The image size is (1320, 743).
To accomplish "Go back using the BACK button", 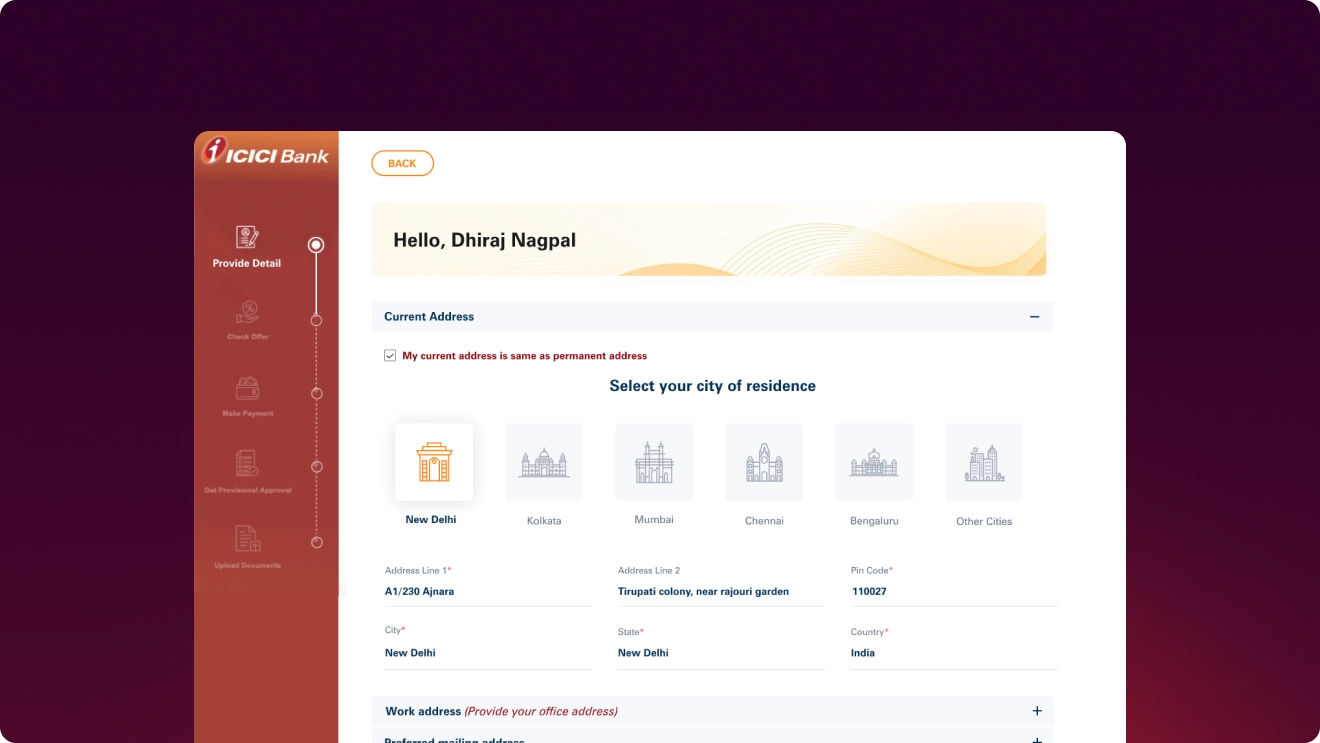I will click(402, 163).
